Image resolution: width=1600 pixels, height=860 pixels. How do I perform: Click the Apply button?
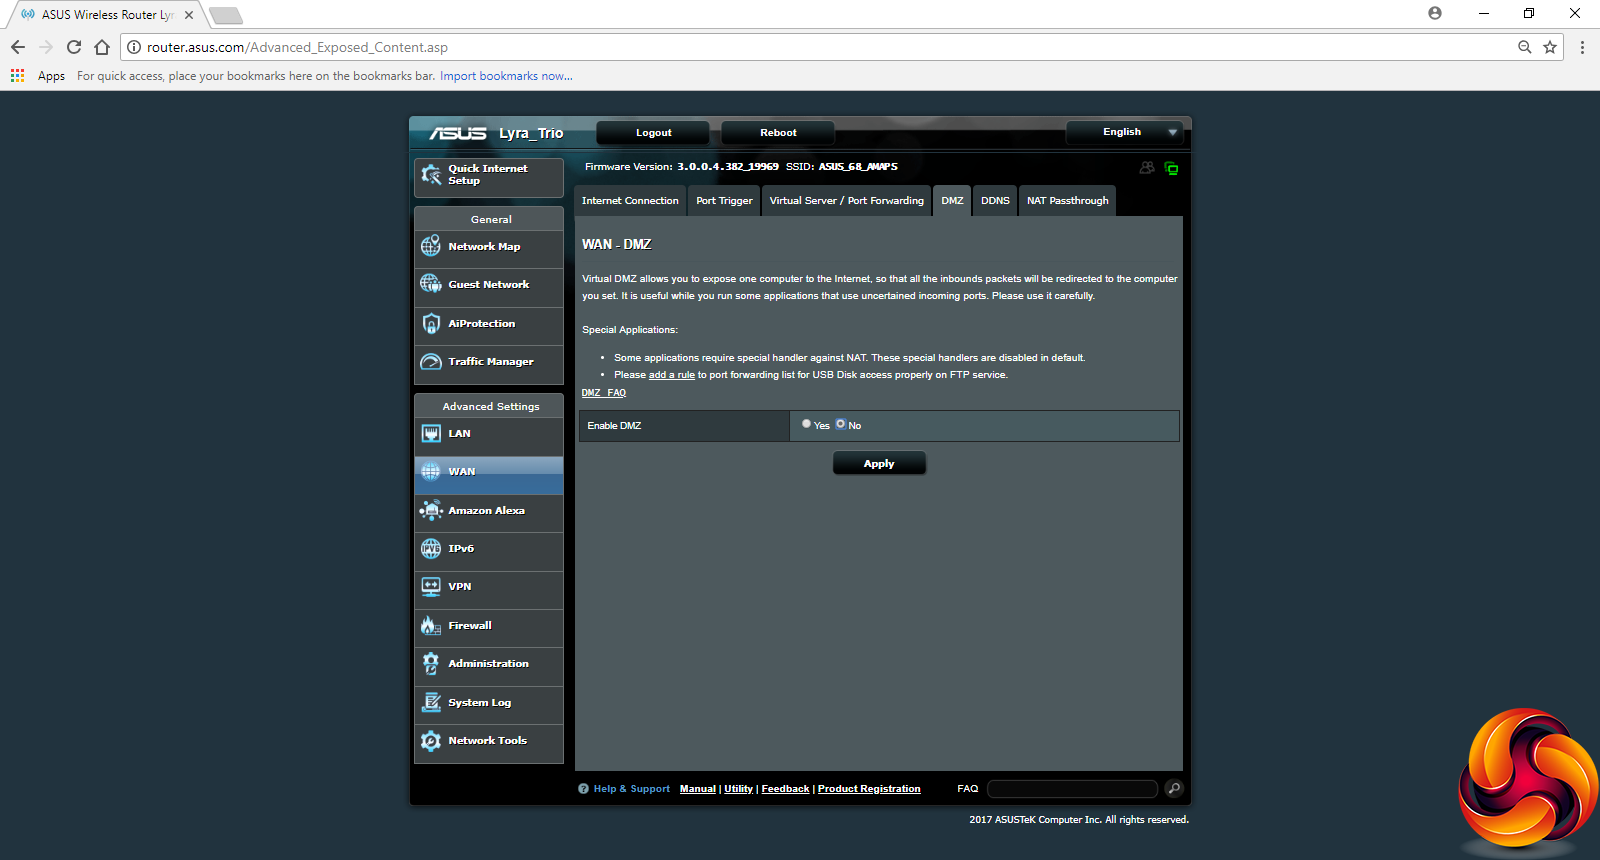[x=879, y=463]
